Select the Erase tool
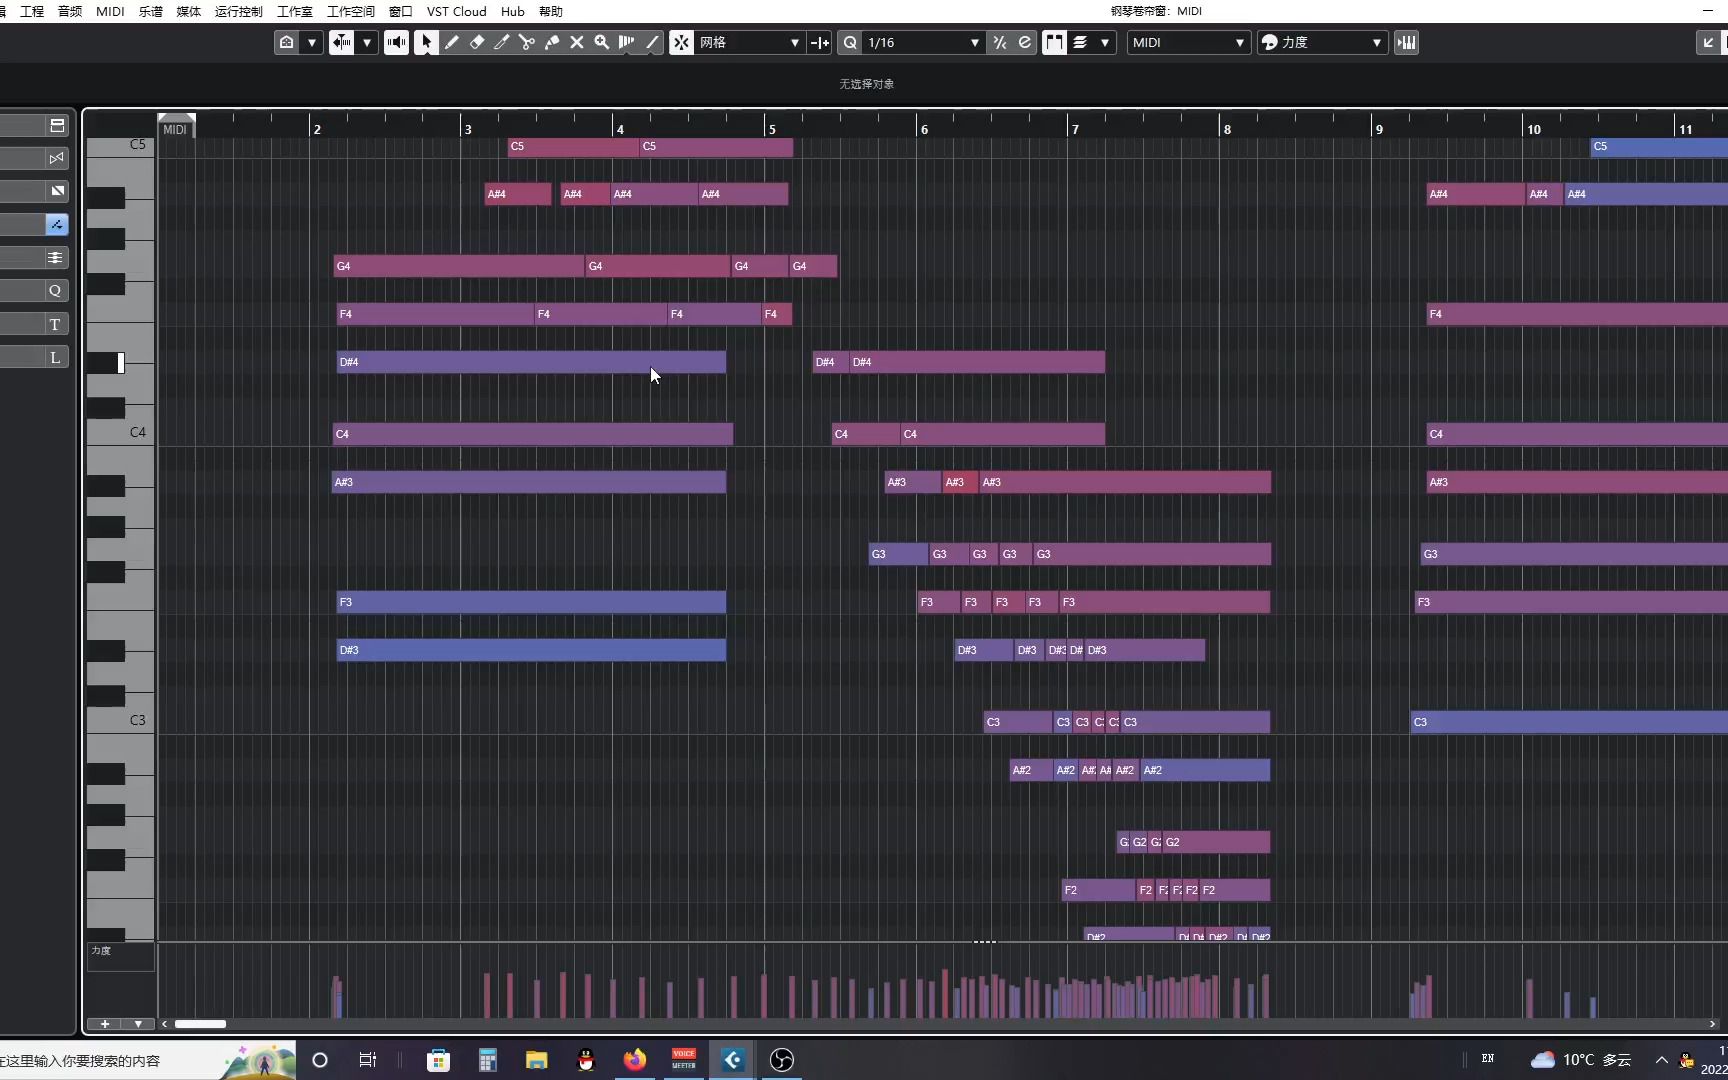 coord(477,42)
